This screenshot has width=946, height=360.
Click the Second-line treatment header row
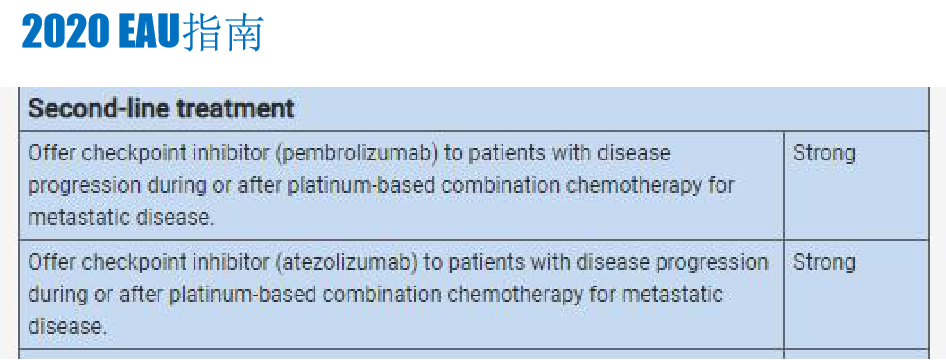coord(473,109)
